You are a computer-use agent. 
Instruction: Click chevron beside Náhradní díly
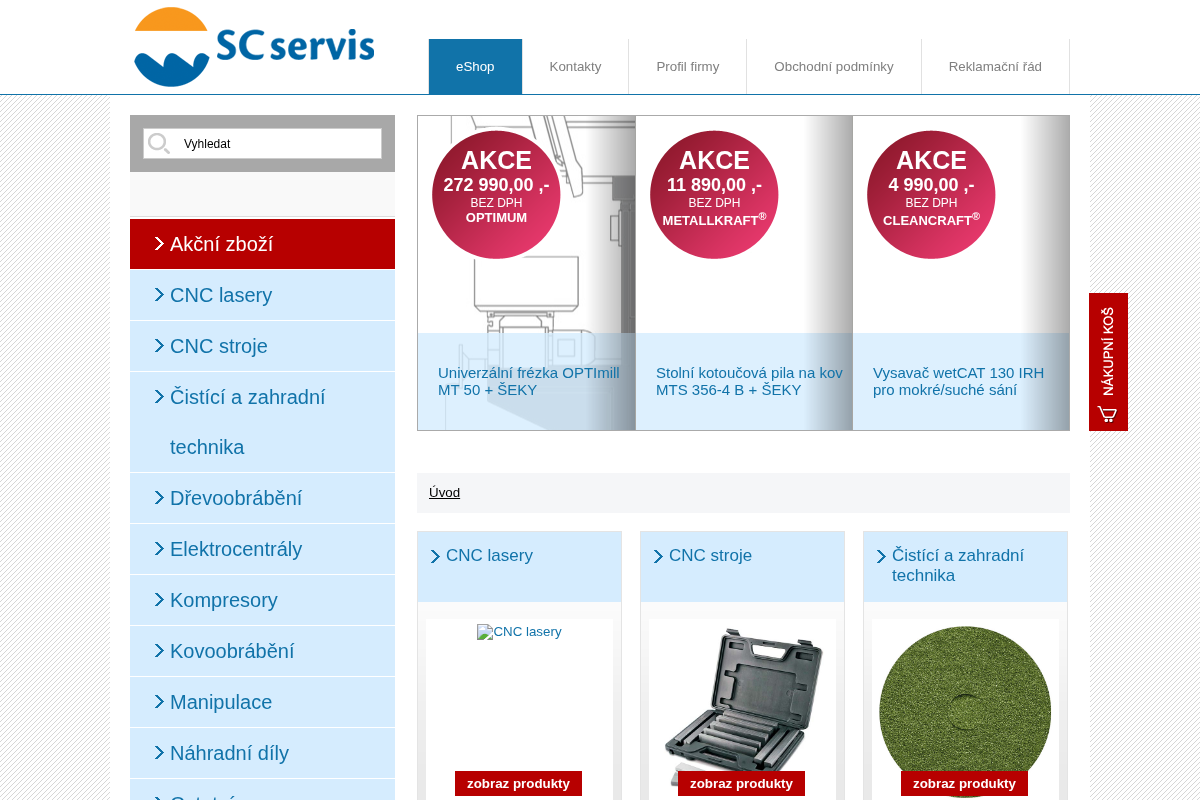click(159, 752)
